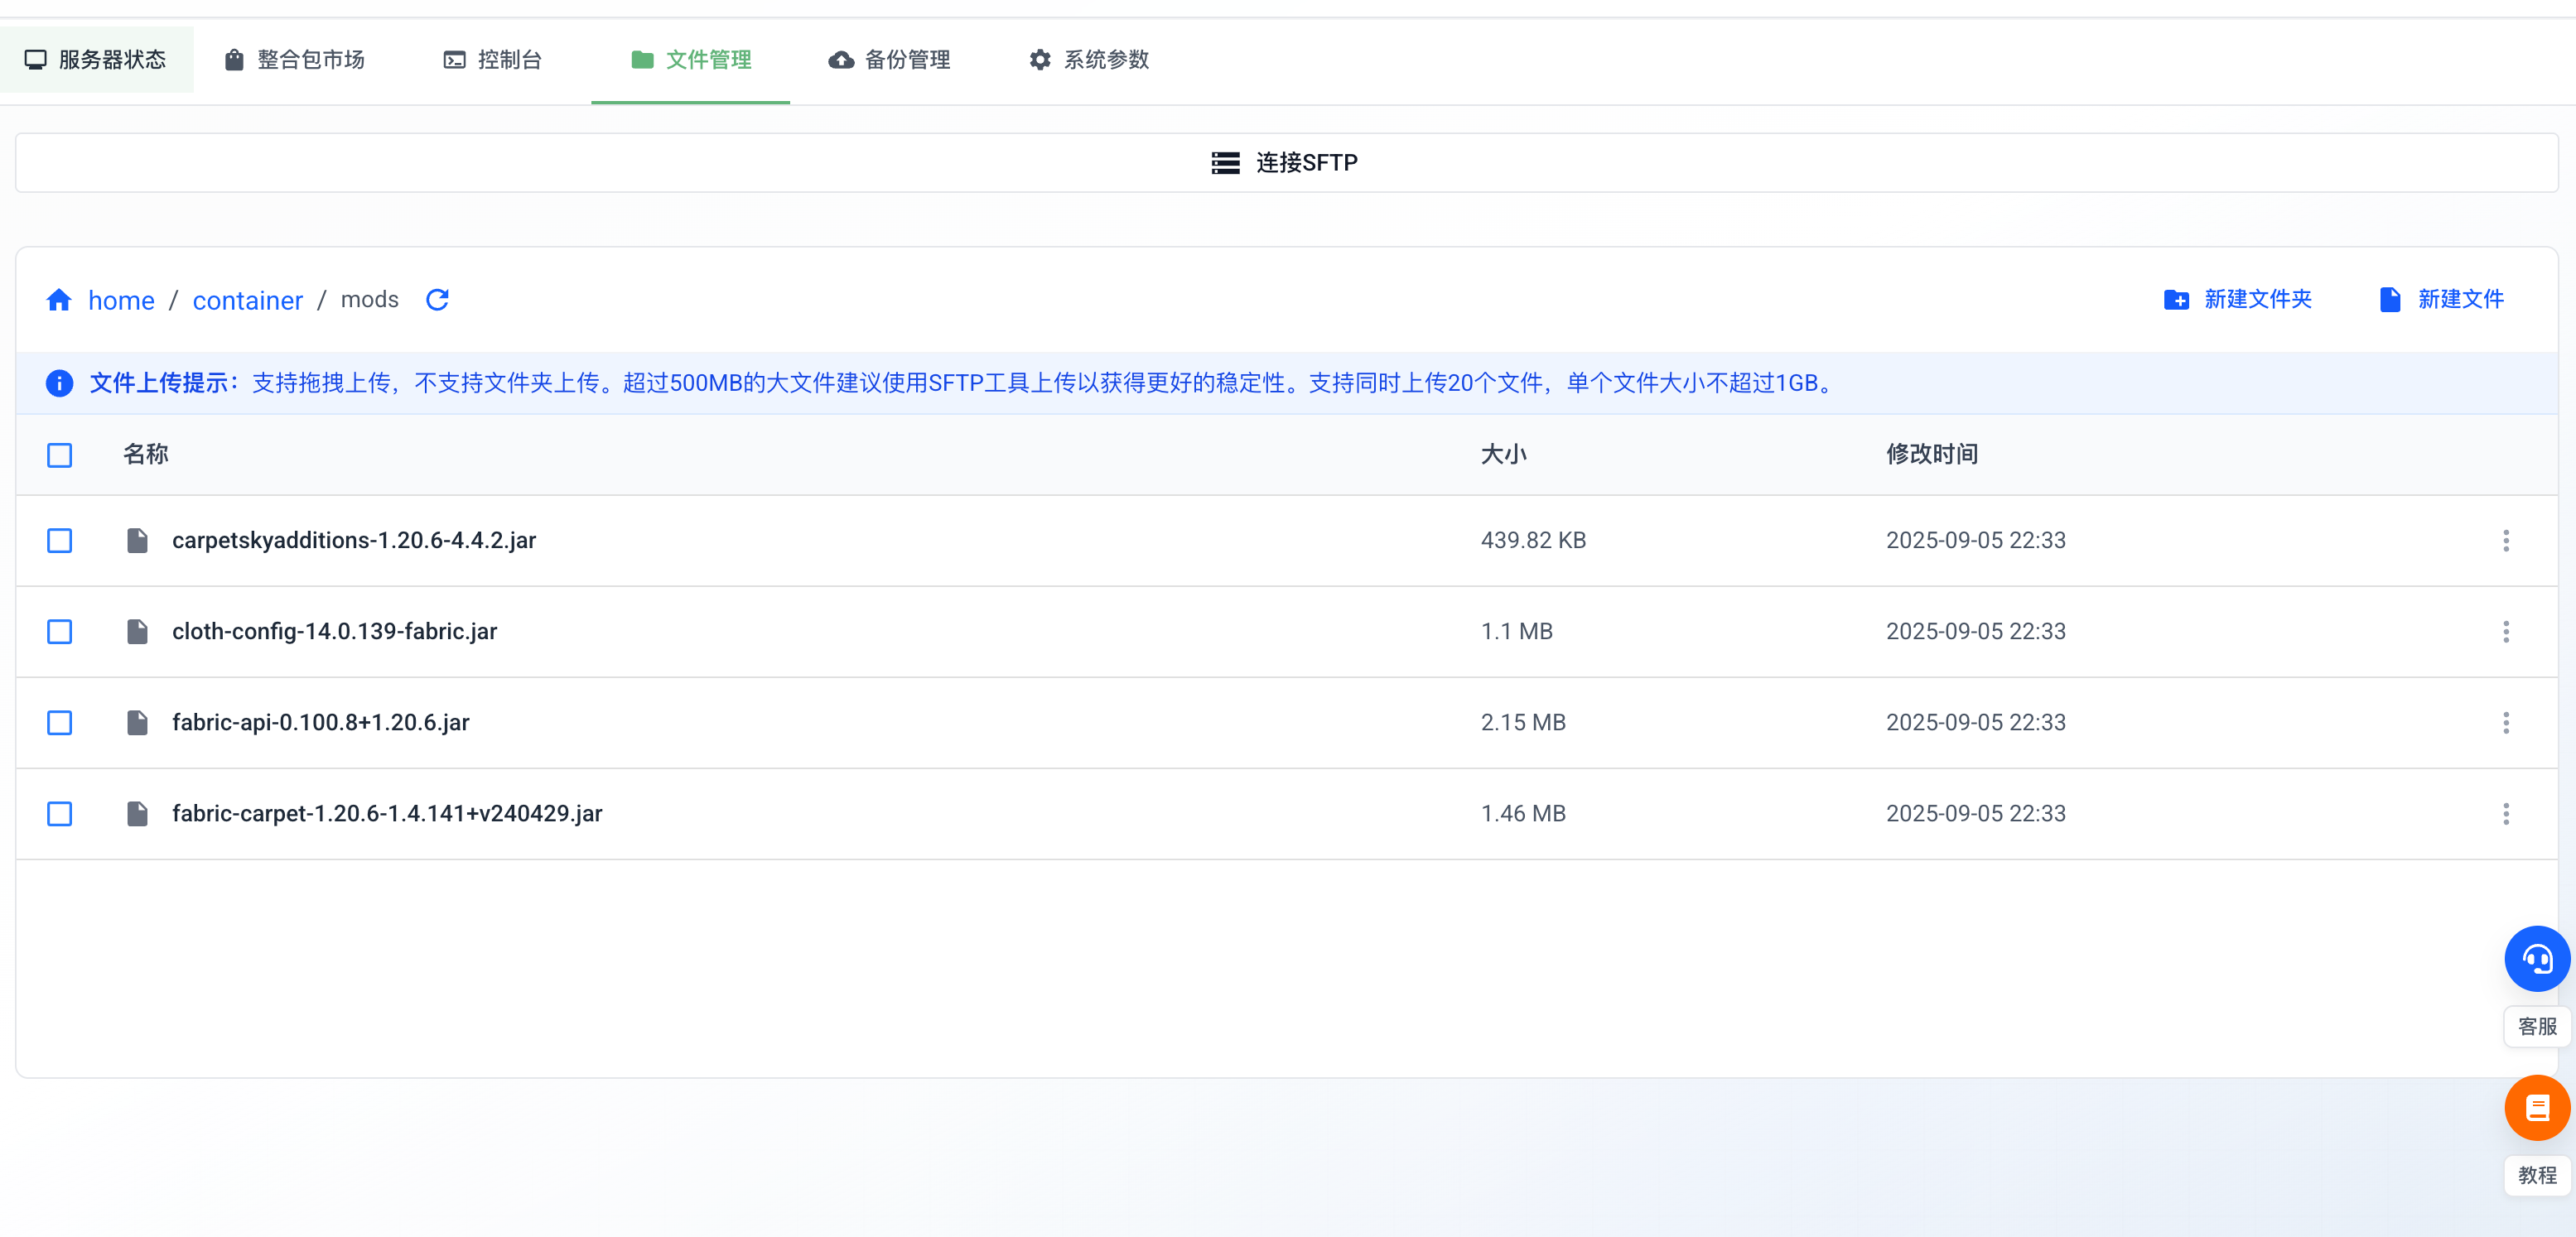
Task: Open customer service headset button
Action: 2537,958
